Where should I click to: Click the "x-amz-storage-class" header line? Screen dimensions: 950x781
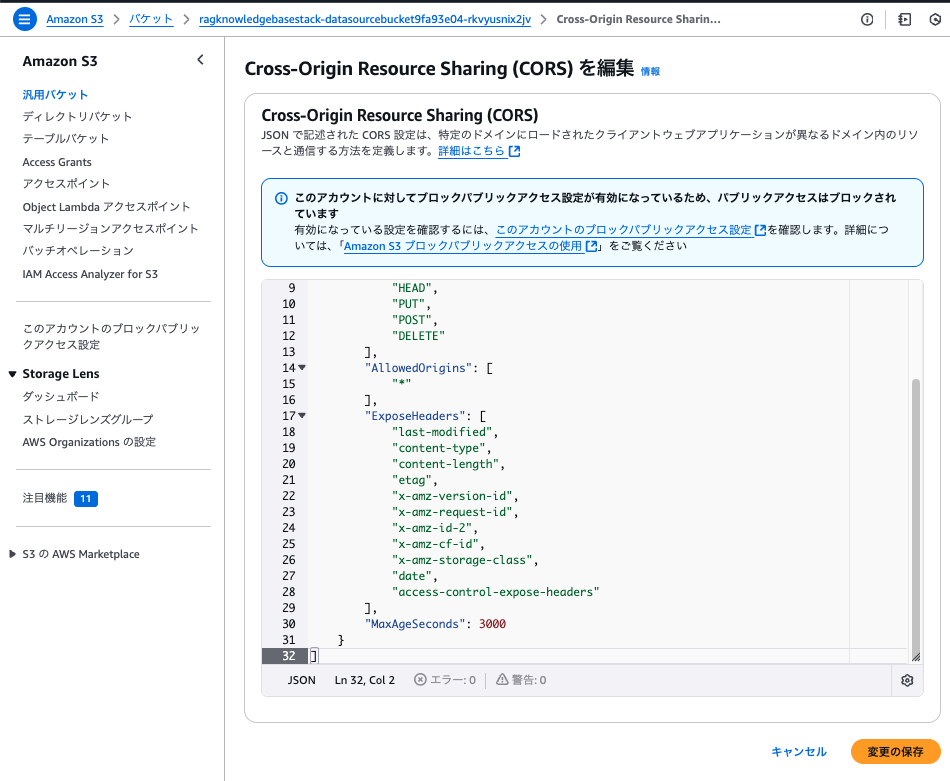pos(465,560)
